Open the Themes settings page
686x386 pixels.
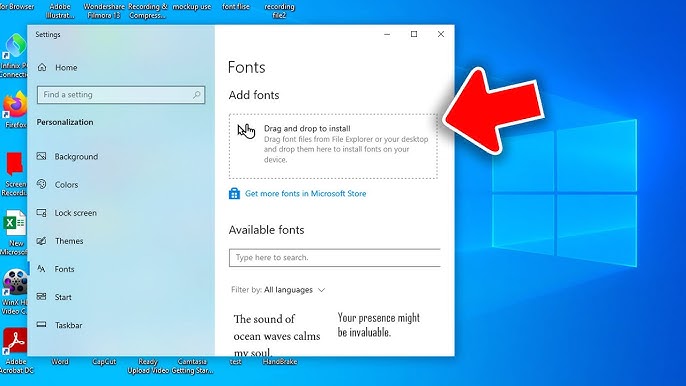[69, 241]
